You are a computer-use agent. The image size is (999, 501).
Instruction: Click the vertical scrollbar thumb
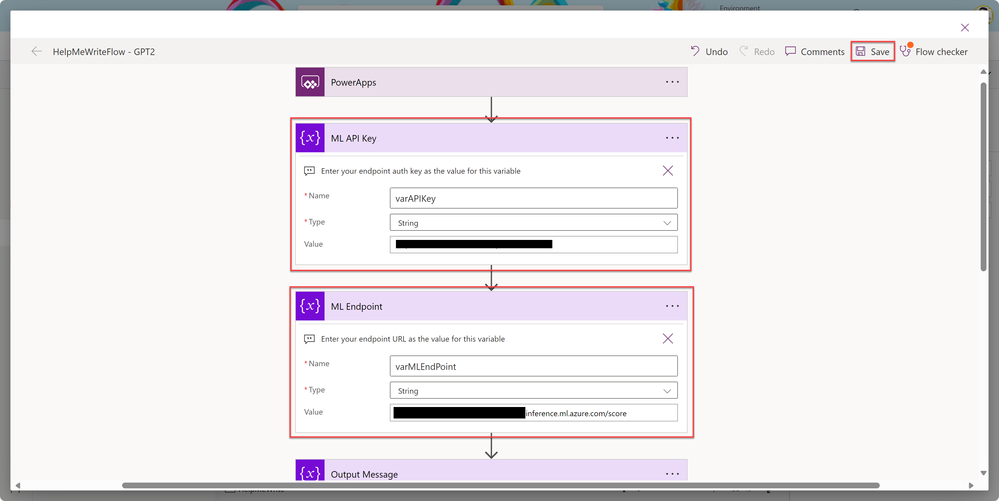pos(984,176)
